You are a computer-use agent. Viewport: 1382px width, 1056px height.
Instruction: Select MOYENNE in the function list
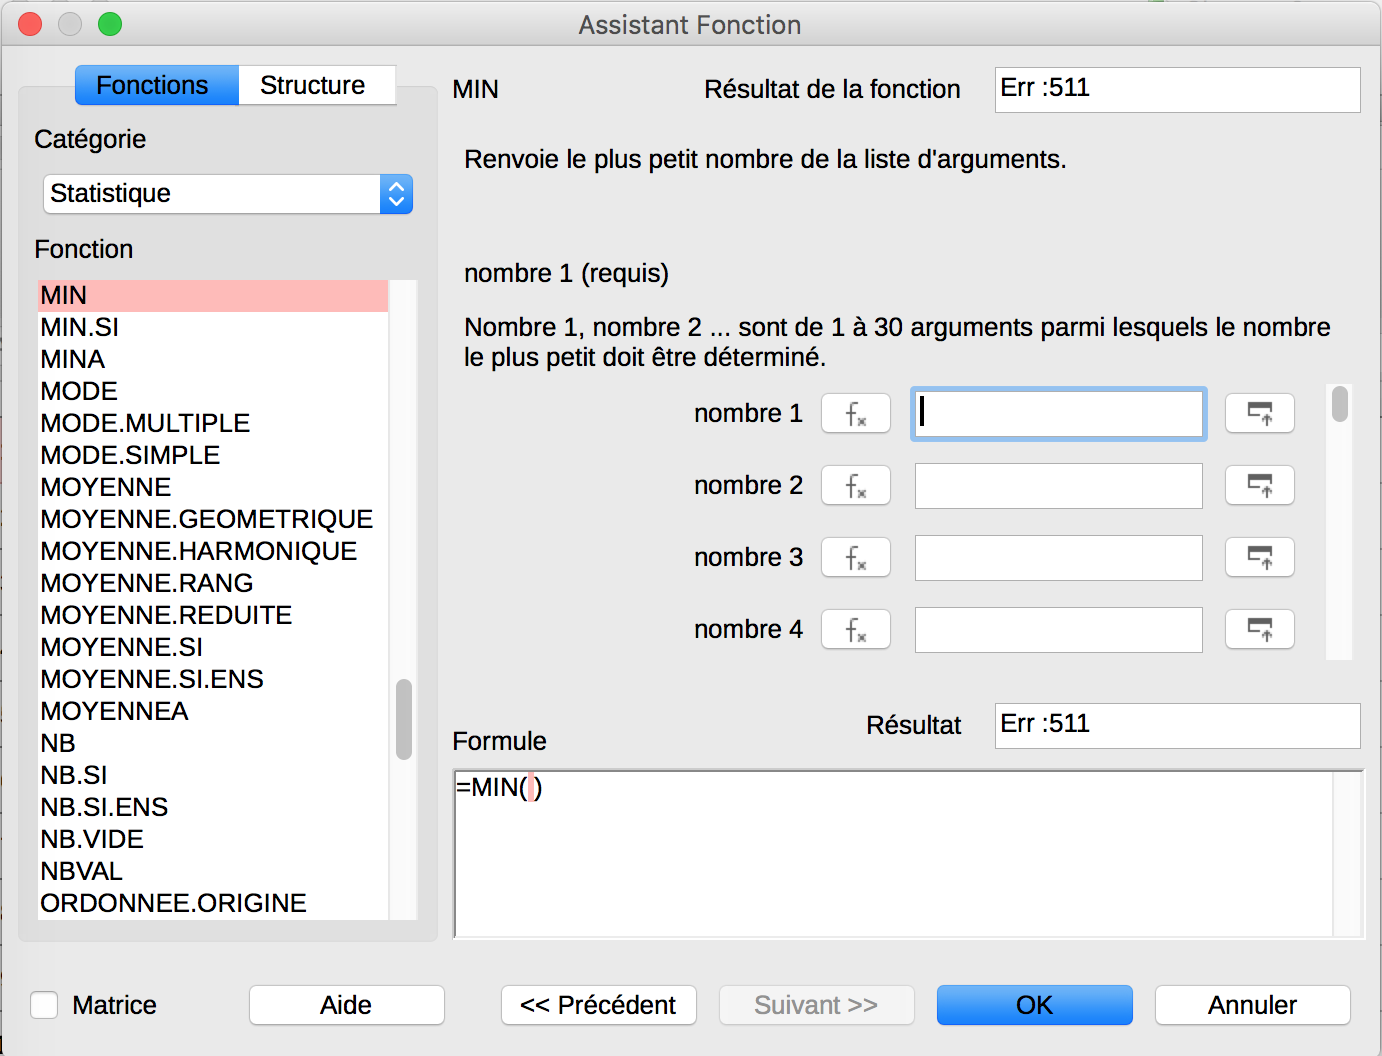tap(213, 487)
